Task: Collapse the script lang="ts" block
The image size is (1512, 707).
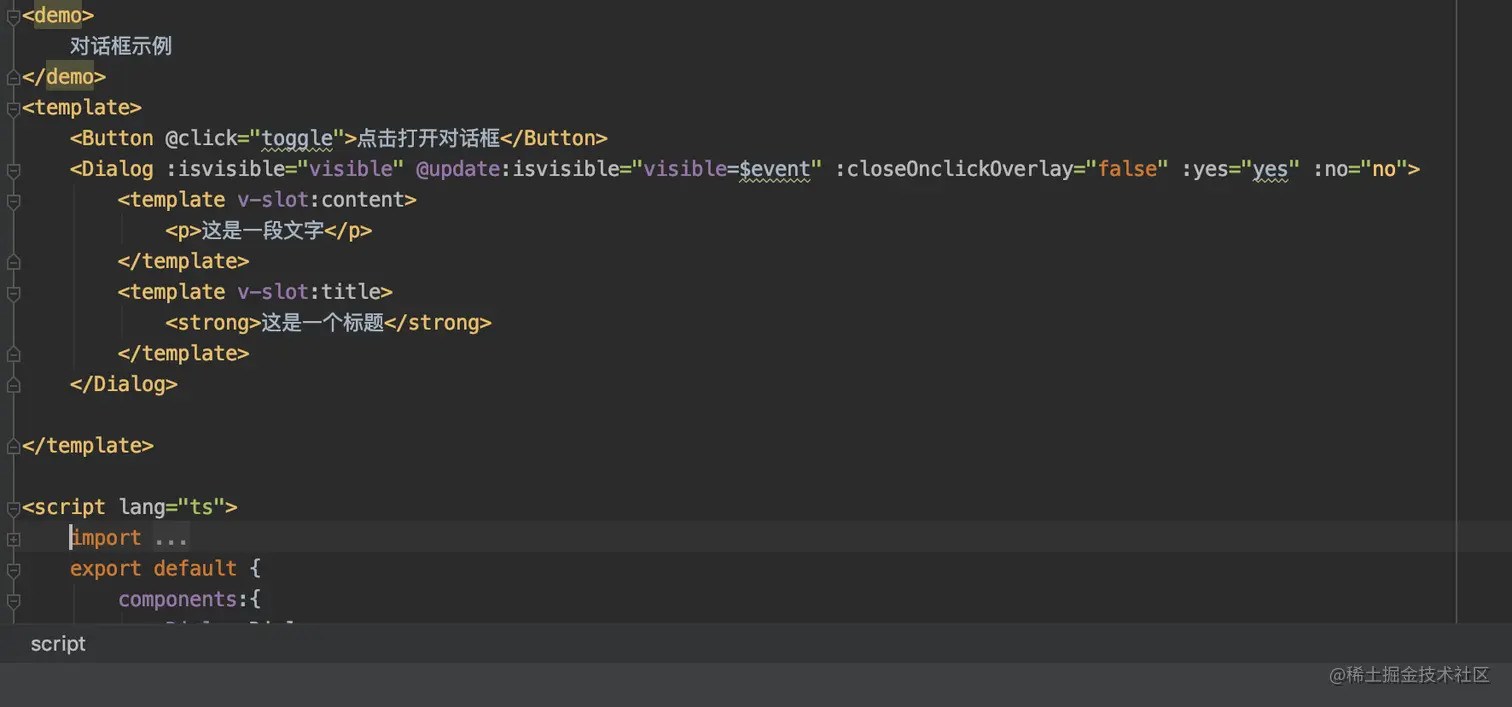Action: pos(13,507)
